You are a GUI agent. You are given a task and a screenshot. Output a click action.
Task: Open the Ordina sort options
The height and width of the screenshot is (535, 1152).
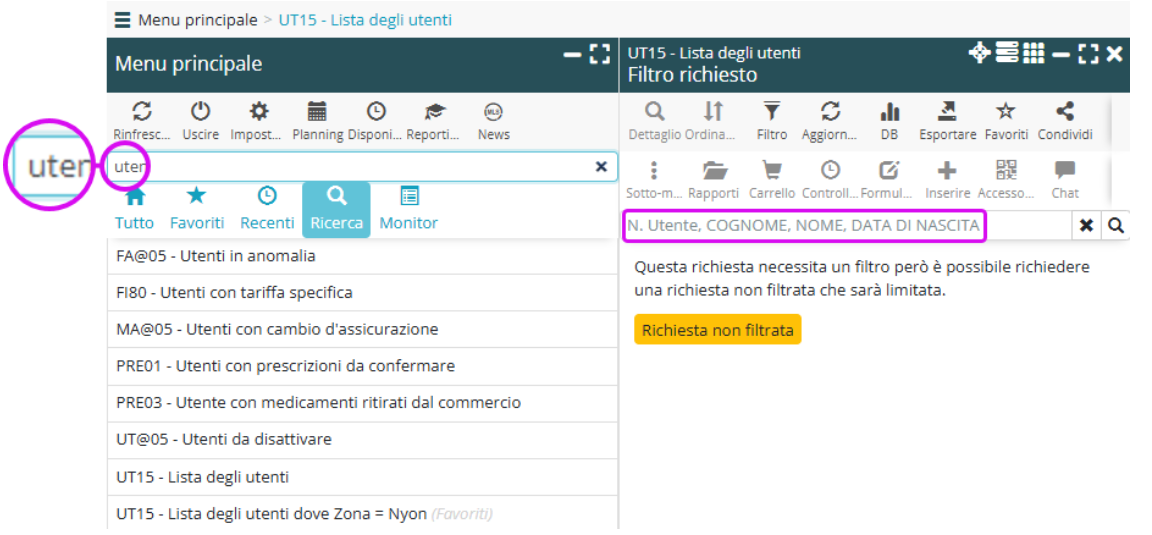pos(713,112)
